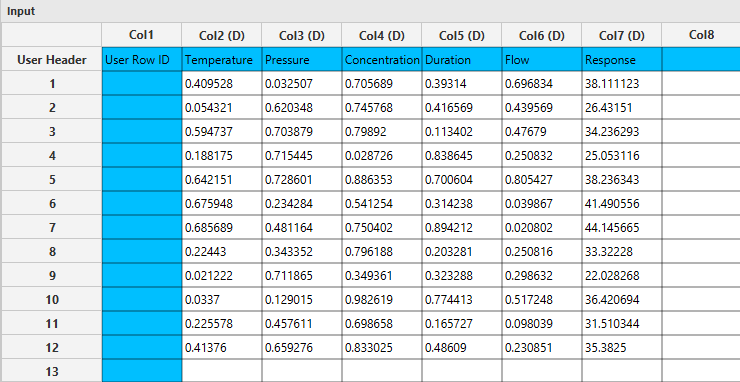Click the Temperature header cell

[222, 59]
